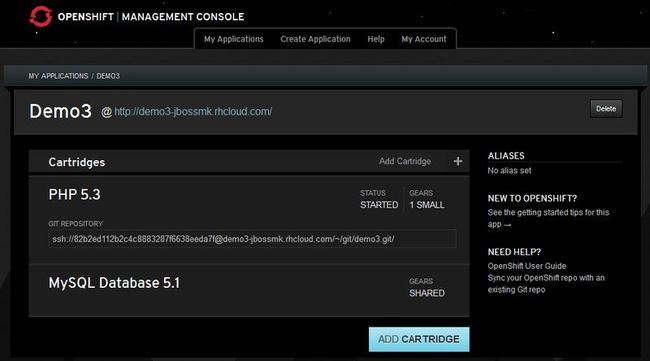Click the GIT REPOSITORY label
650x361 pixels.
pyautogui.click(x=75, y=224)
